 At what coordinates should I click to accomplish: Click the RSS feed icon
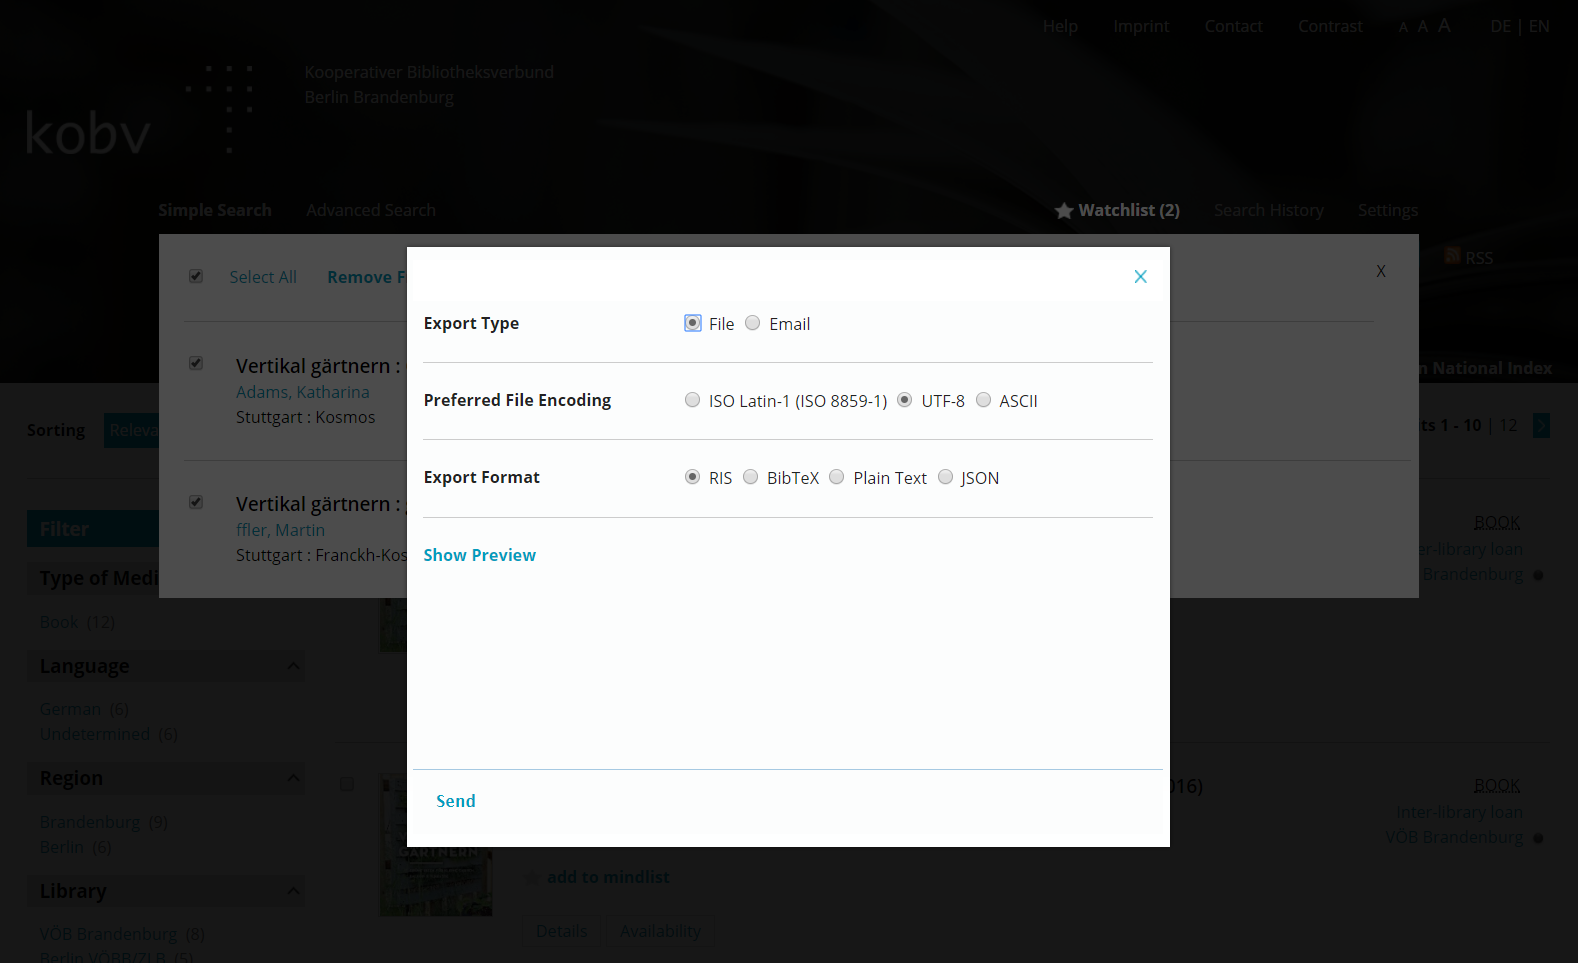(1452, 256)
